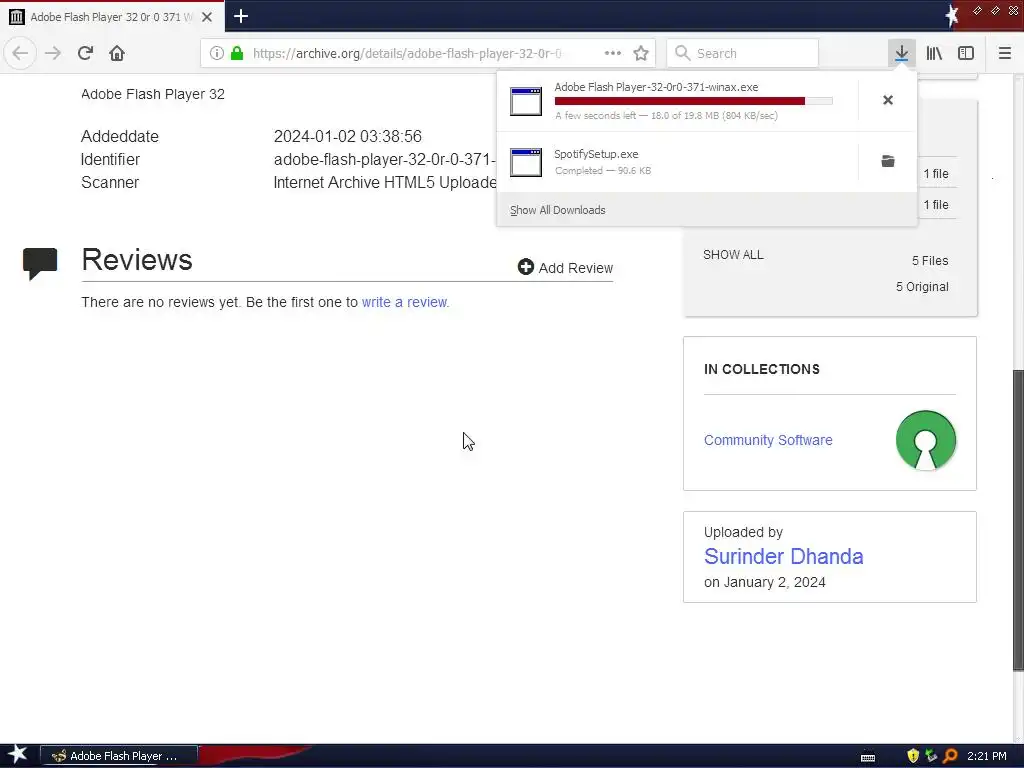Open the page actions three-dot menu
Viewport: 1024px width, 768px height.
coord(613,53)
